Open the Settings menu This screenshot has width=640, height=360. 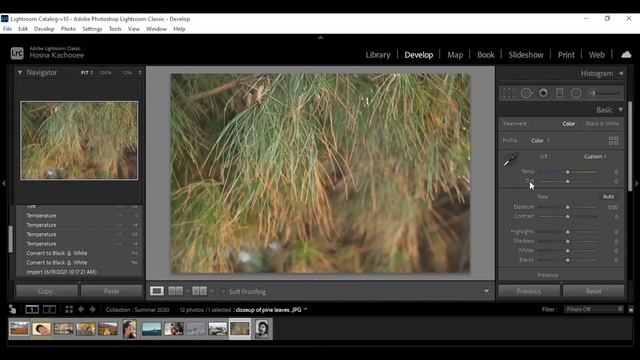pos(92,29)
